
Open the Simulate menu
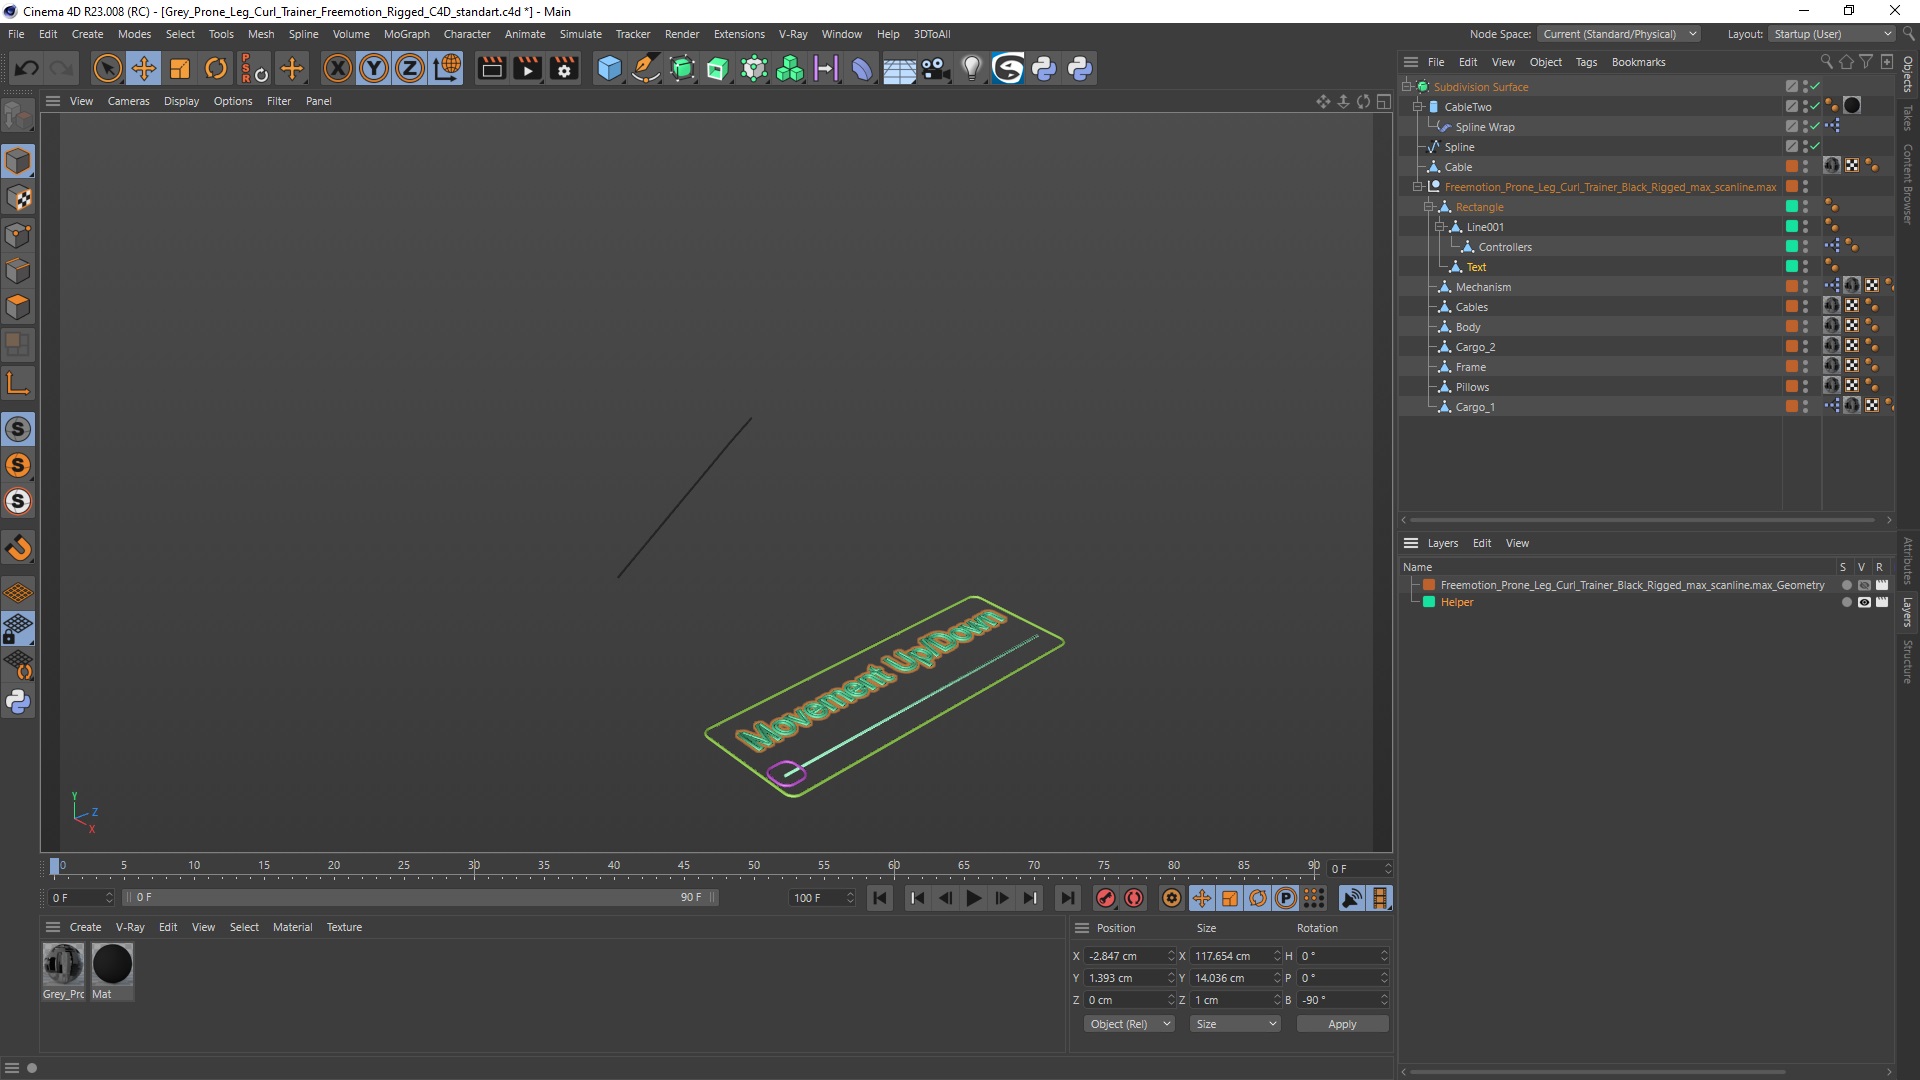tap(580, 34)
